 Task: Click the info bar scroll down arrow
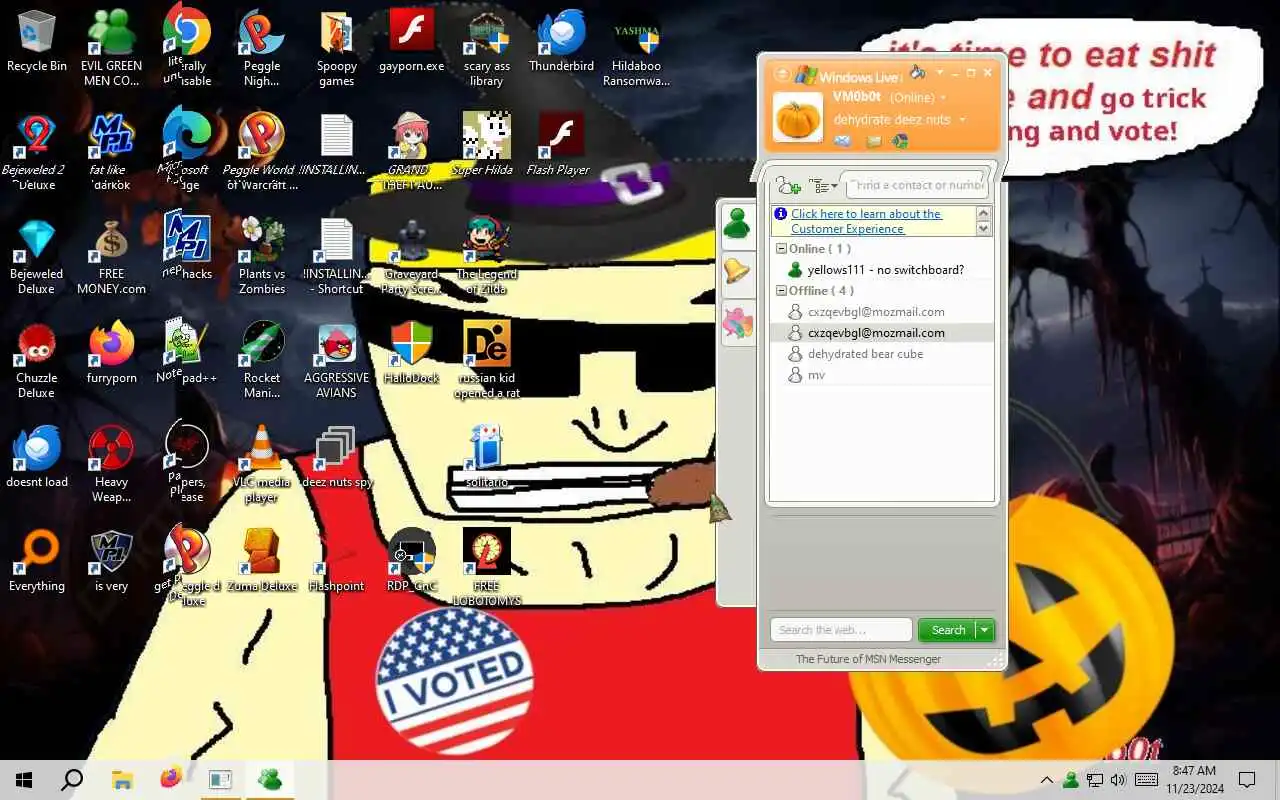click(x=984, y=229)
